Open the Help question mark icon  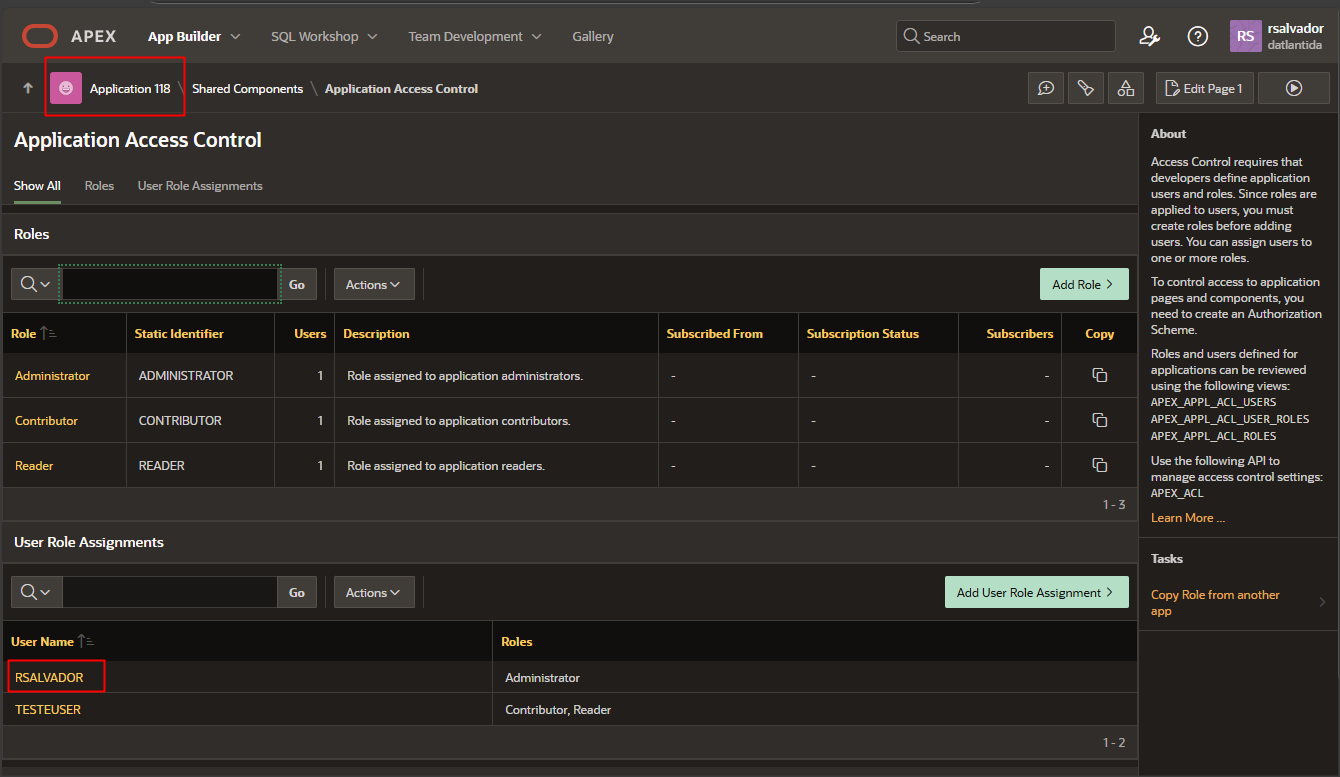1197,37
